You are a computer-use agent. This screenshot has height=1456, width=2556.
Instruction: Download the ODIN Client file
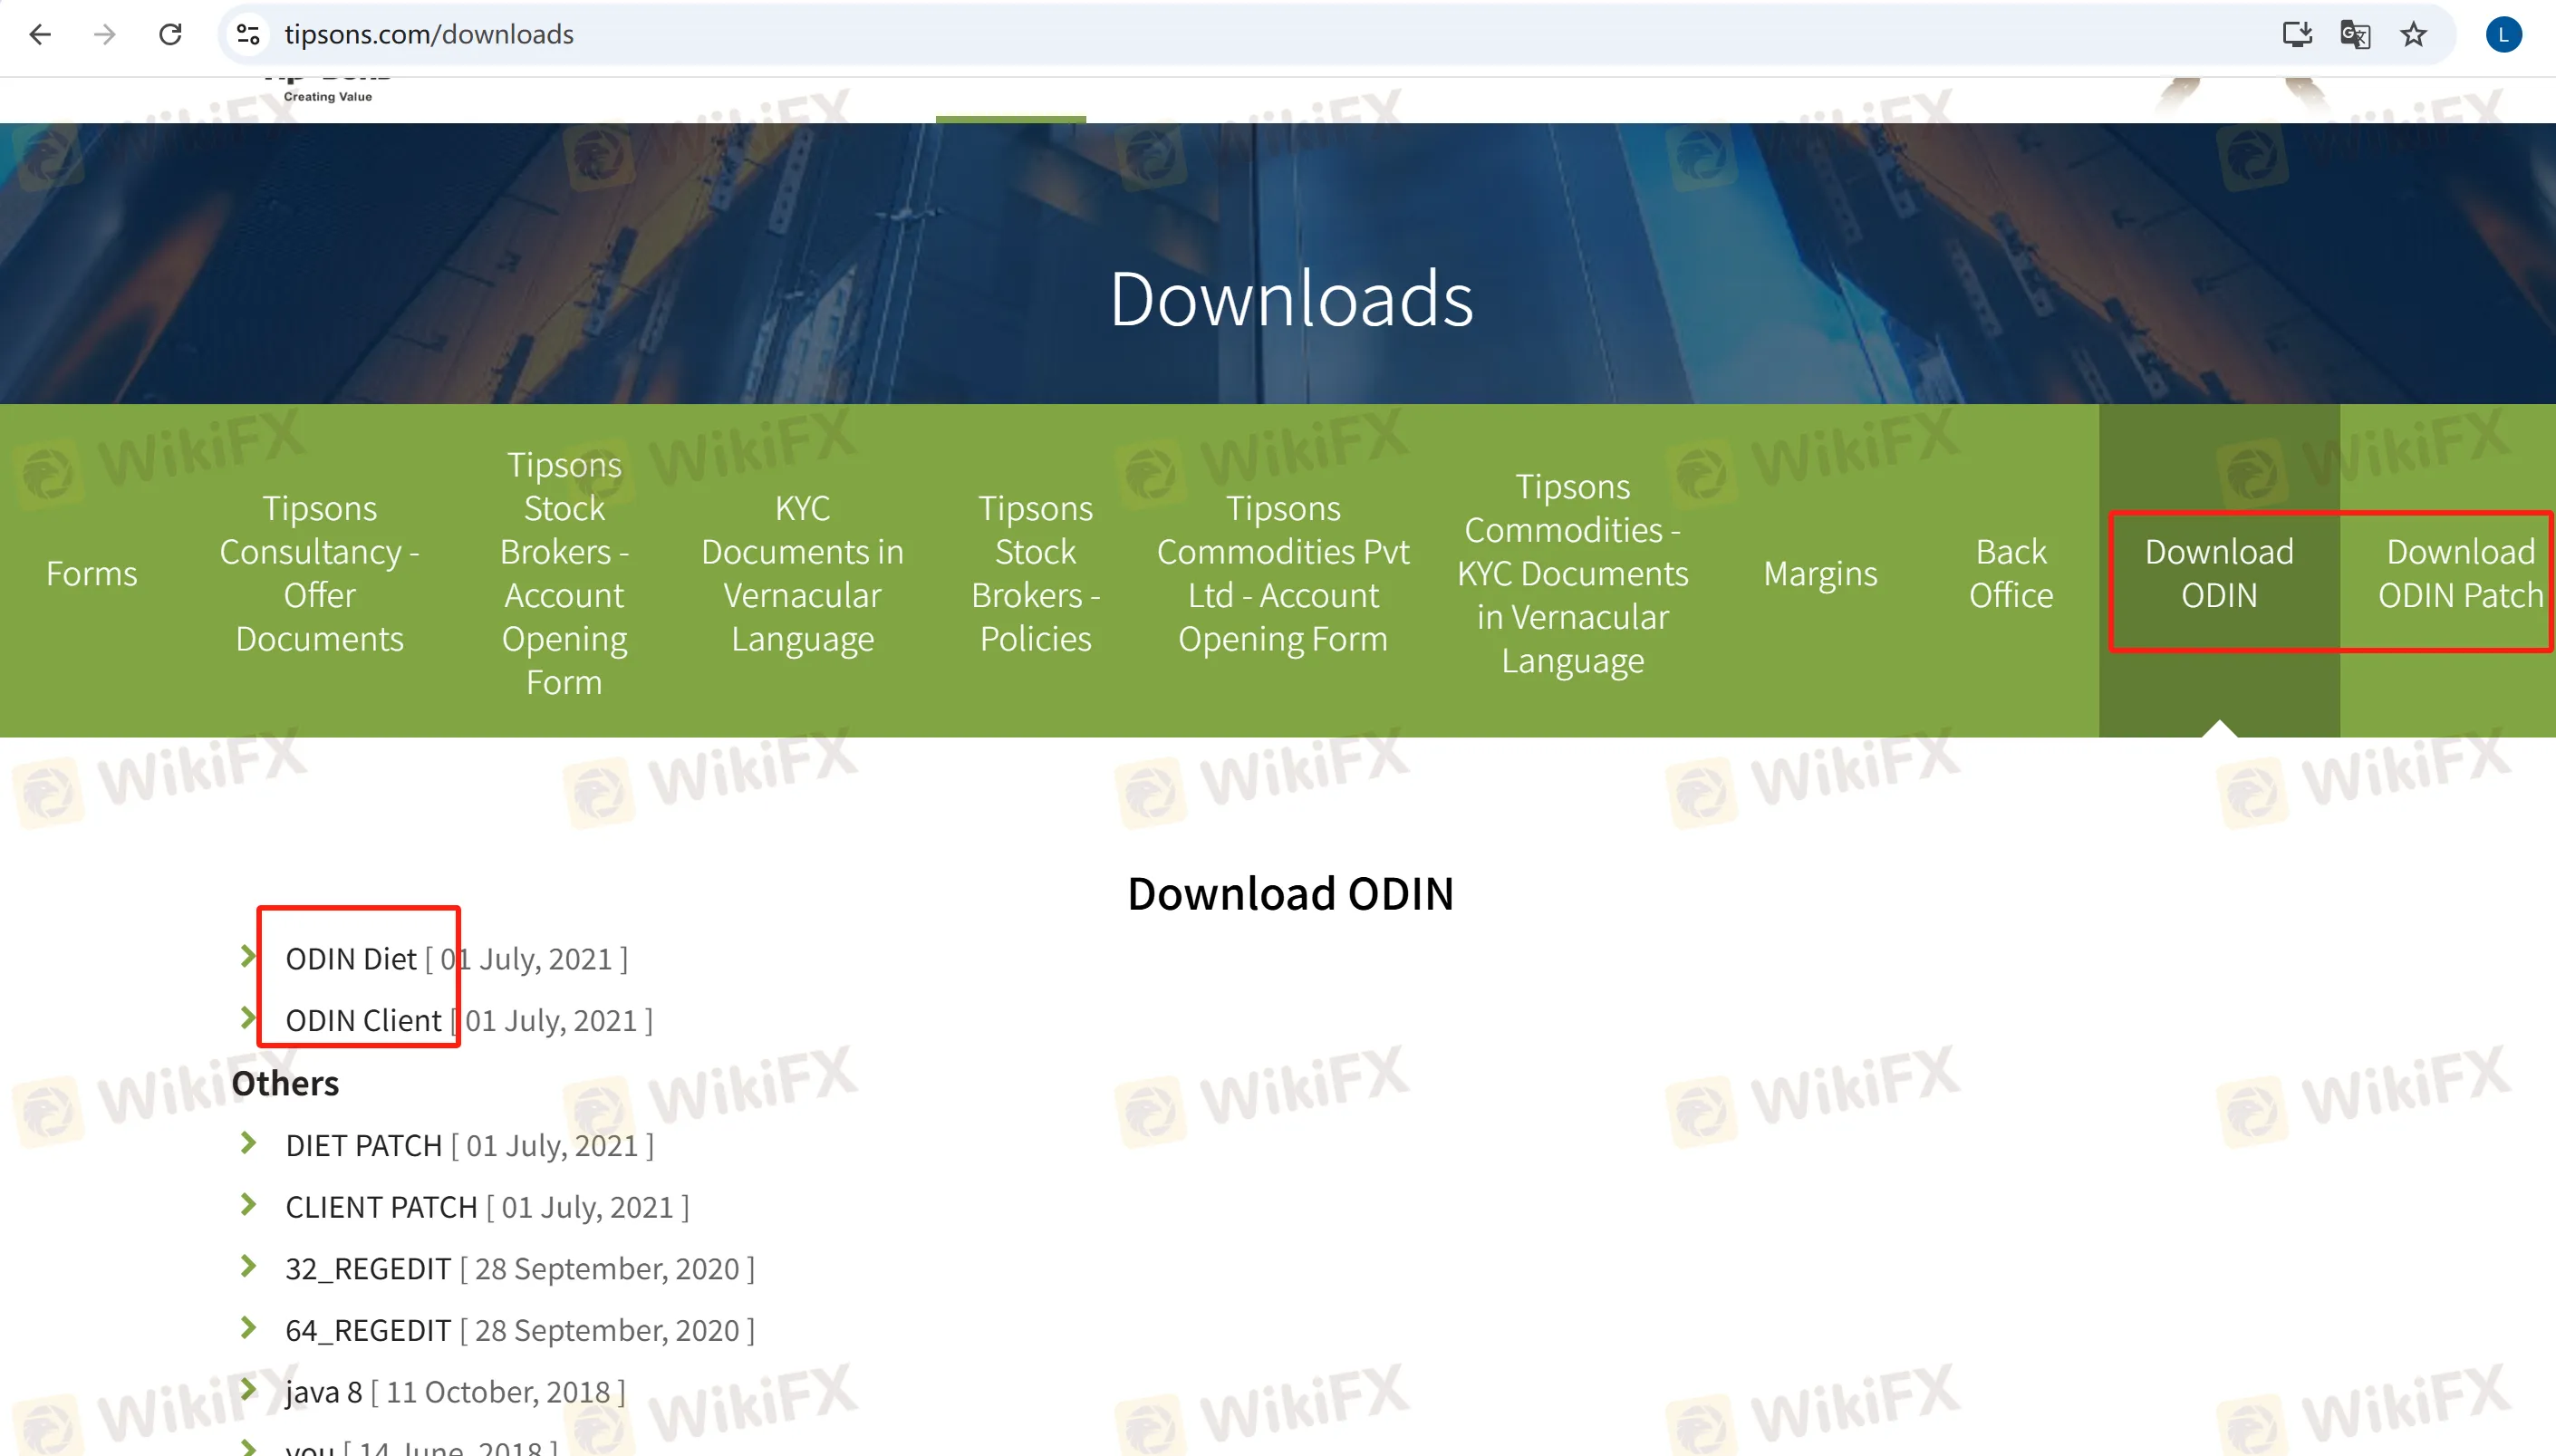pos(362,1019)
